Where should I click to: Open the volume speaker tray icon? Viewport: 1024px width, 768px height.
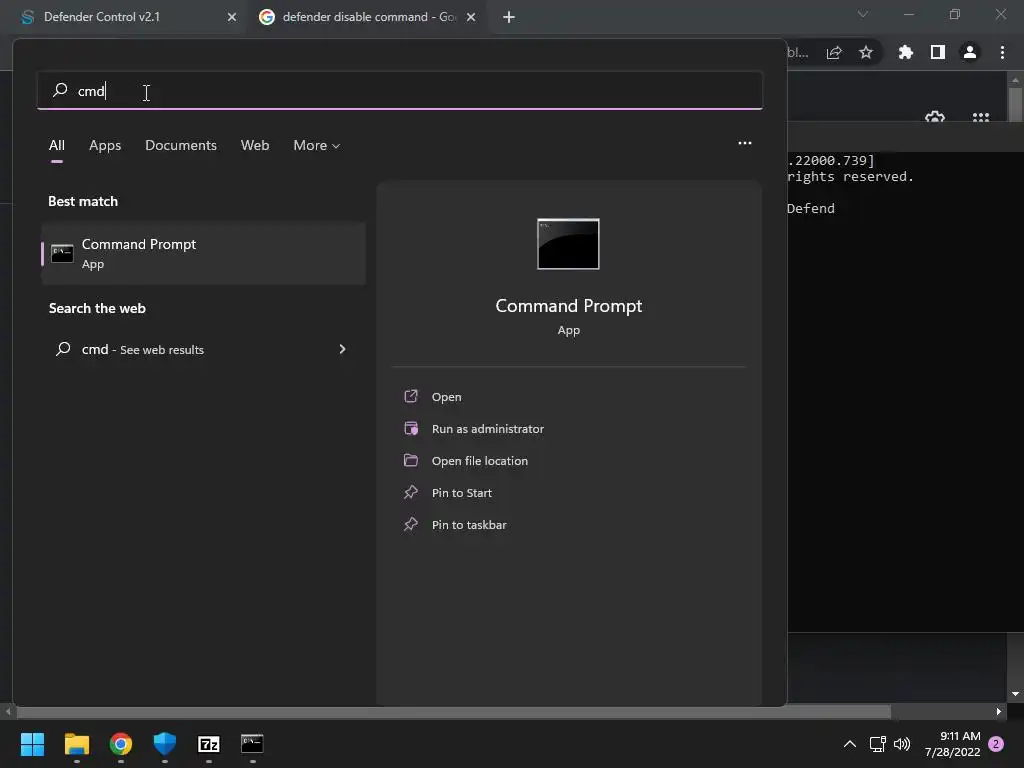click(x=902, y=744)
